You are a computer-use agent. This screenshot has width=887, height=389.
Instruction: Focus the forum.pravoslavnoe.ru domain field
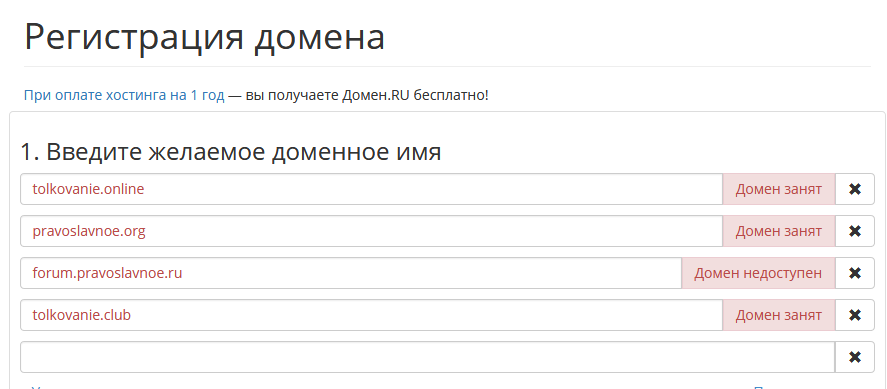351,273
